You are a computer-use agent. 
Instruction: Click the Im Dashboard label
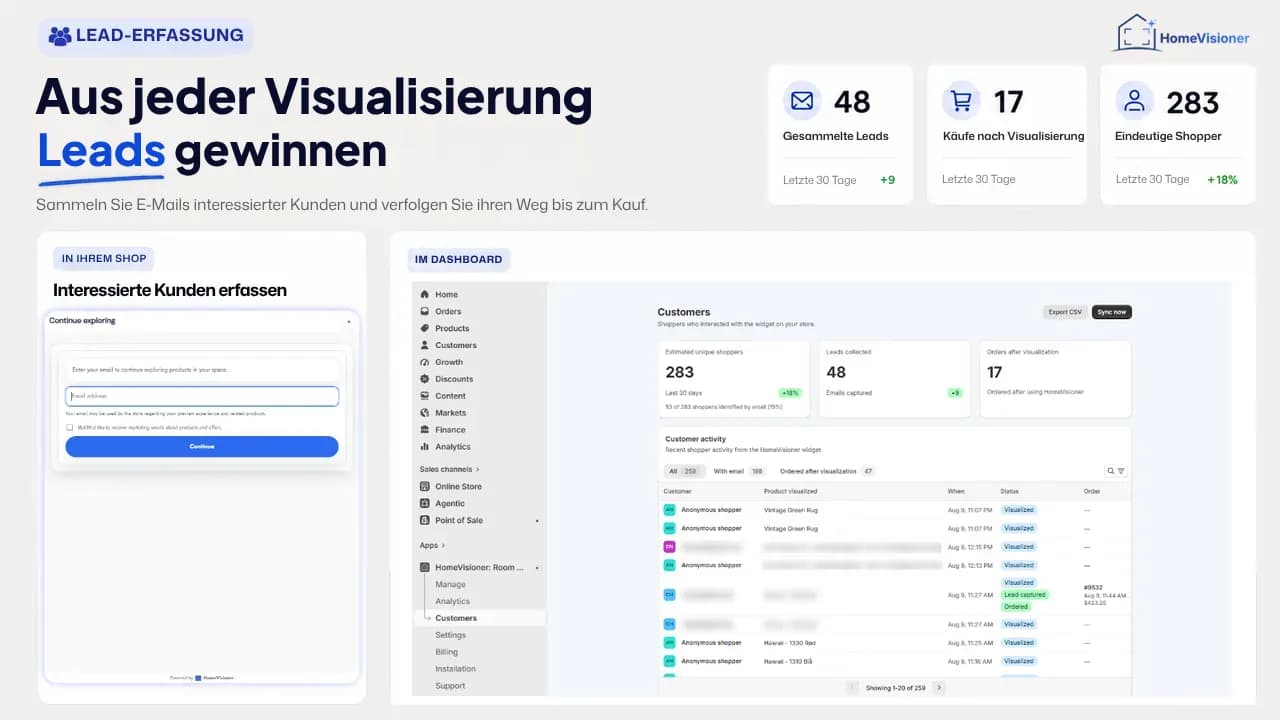(458, 259)
